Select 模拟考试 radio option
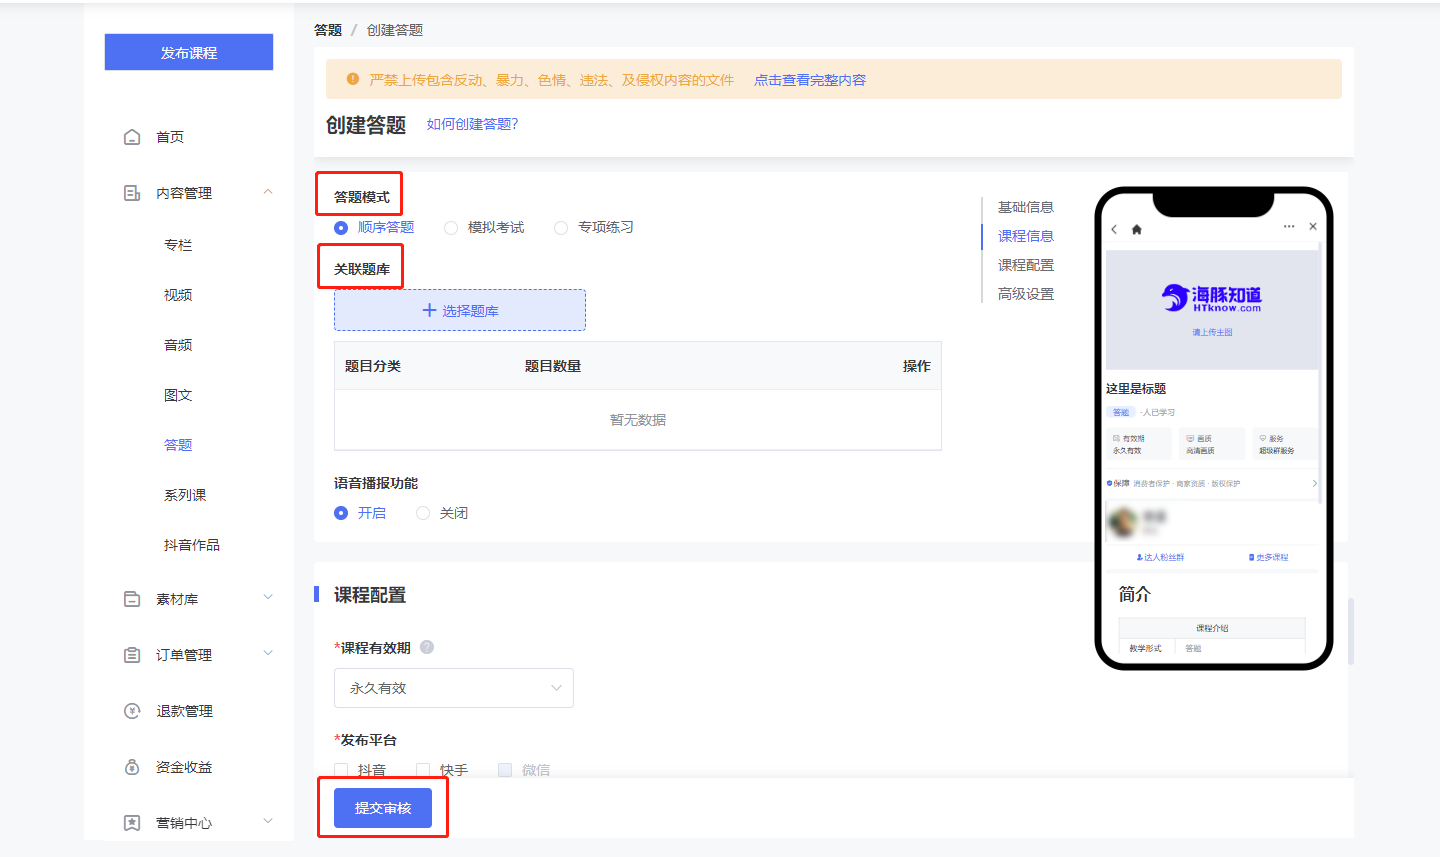 pos(451,228)
